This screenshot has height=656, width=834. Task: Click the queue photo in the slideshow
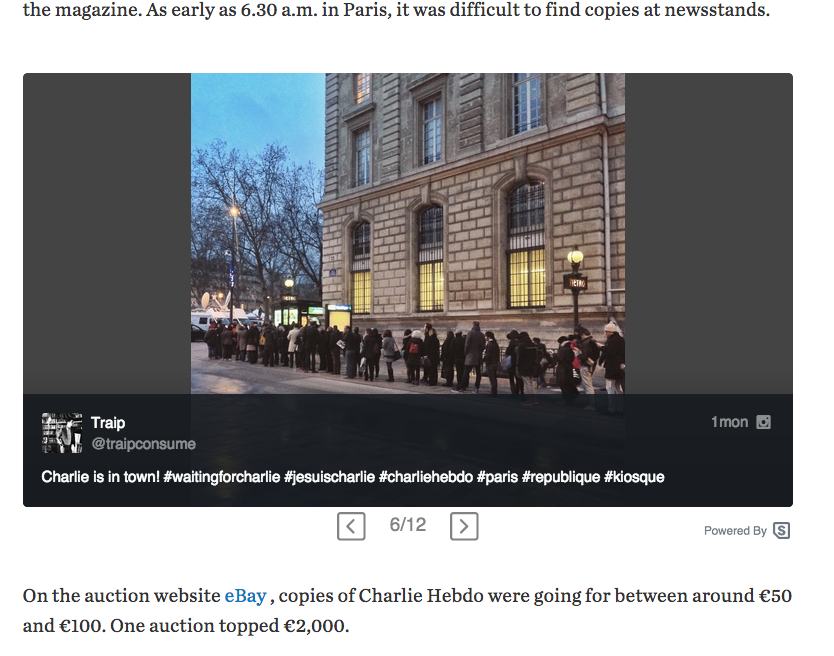(x=408, y=234)
